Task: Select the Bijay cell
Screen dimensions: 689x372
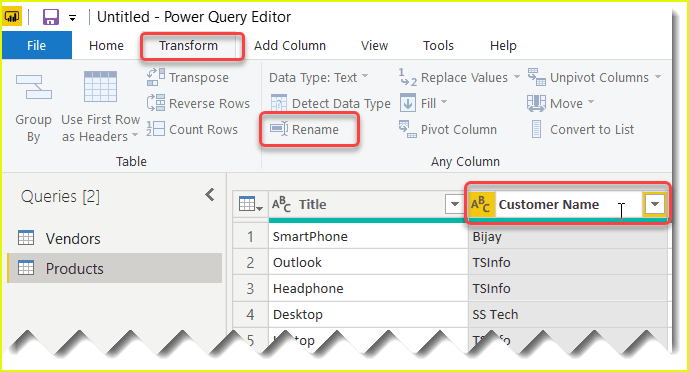Action: 568,236
